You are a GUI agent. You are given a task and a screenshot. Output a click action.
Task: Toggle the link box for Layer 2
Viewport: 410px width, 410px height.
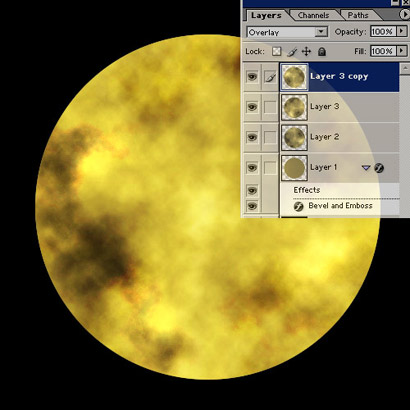point(270,137)
